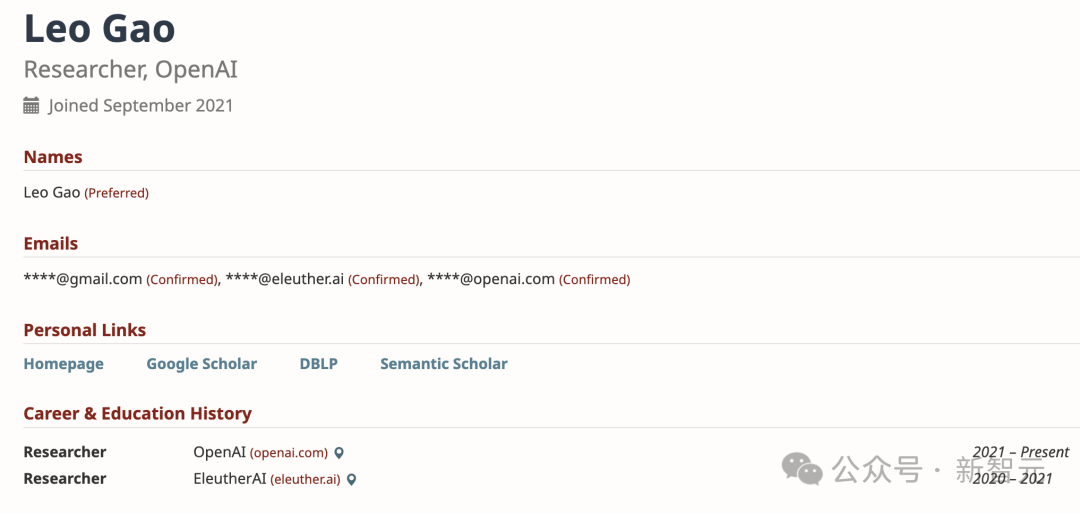
Task: Click the location pin next to EleutherAI
Action: [352, 480]
